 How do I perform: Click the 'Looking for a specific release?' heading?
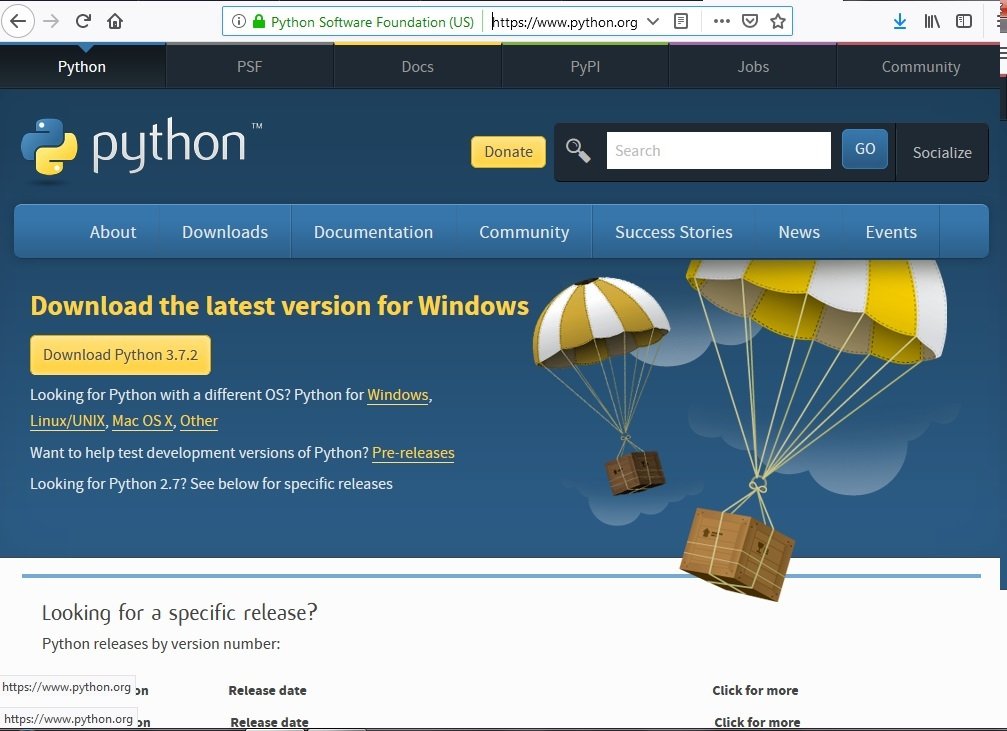180,613
